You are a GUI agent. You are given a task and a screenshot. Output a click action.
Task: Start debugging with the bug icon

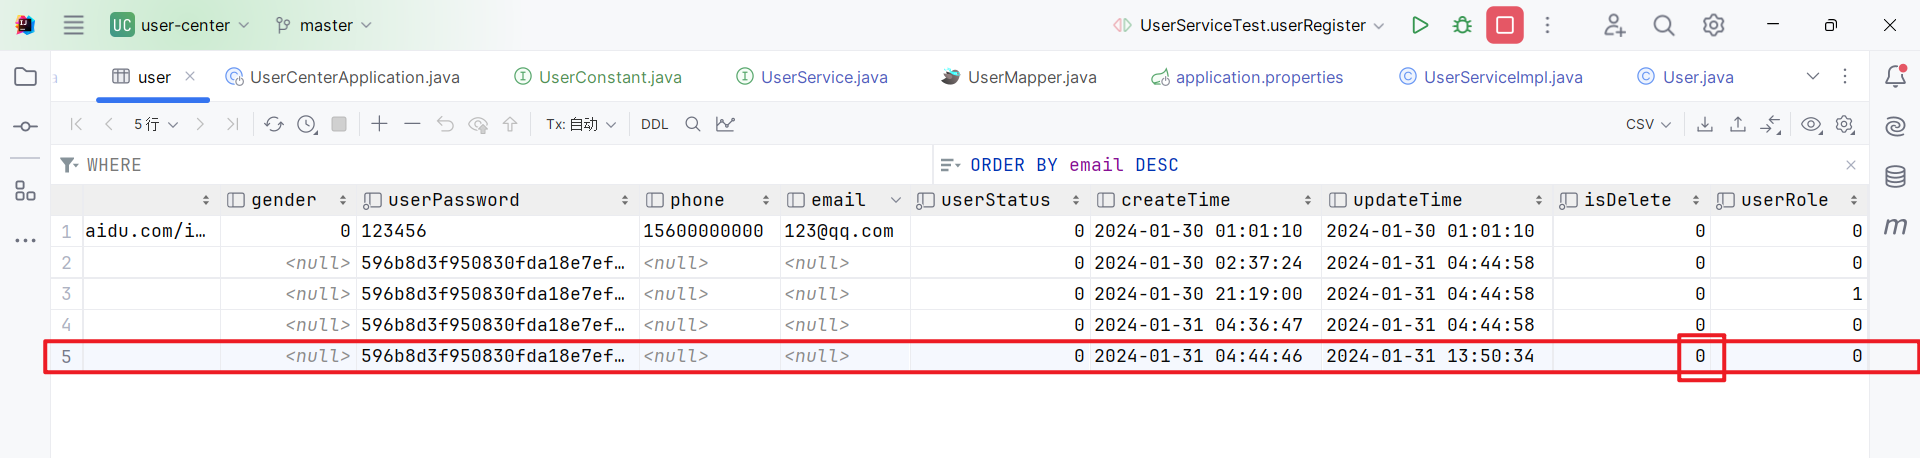(1462, 25)
